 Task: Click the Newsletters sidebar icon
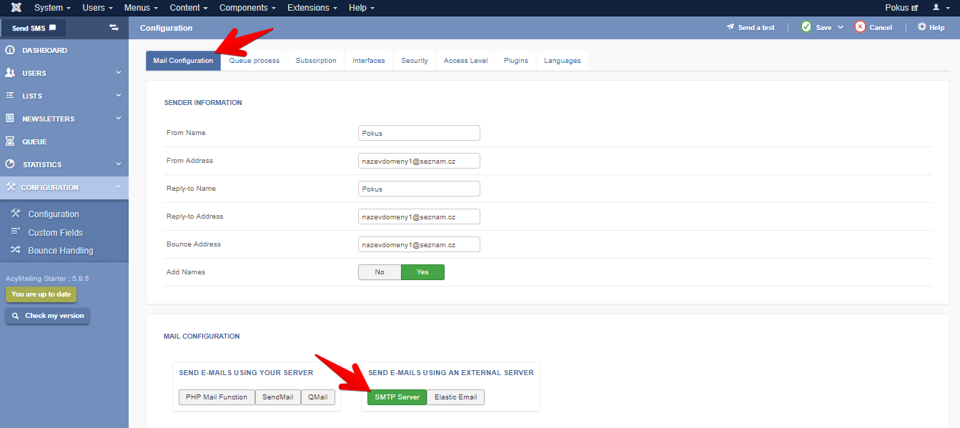[x=10, y=119]
